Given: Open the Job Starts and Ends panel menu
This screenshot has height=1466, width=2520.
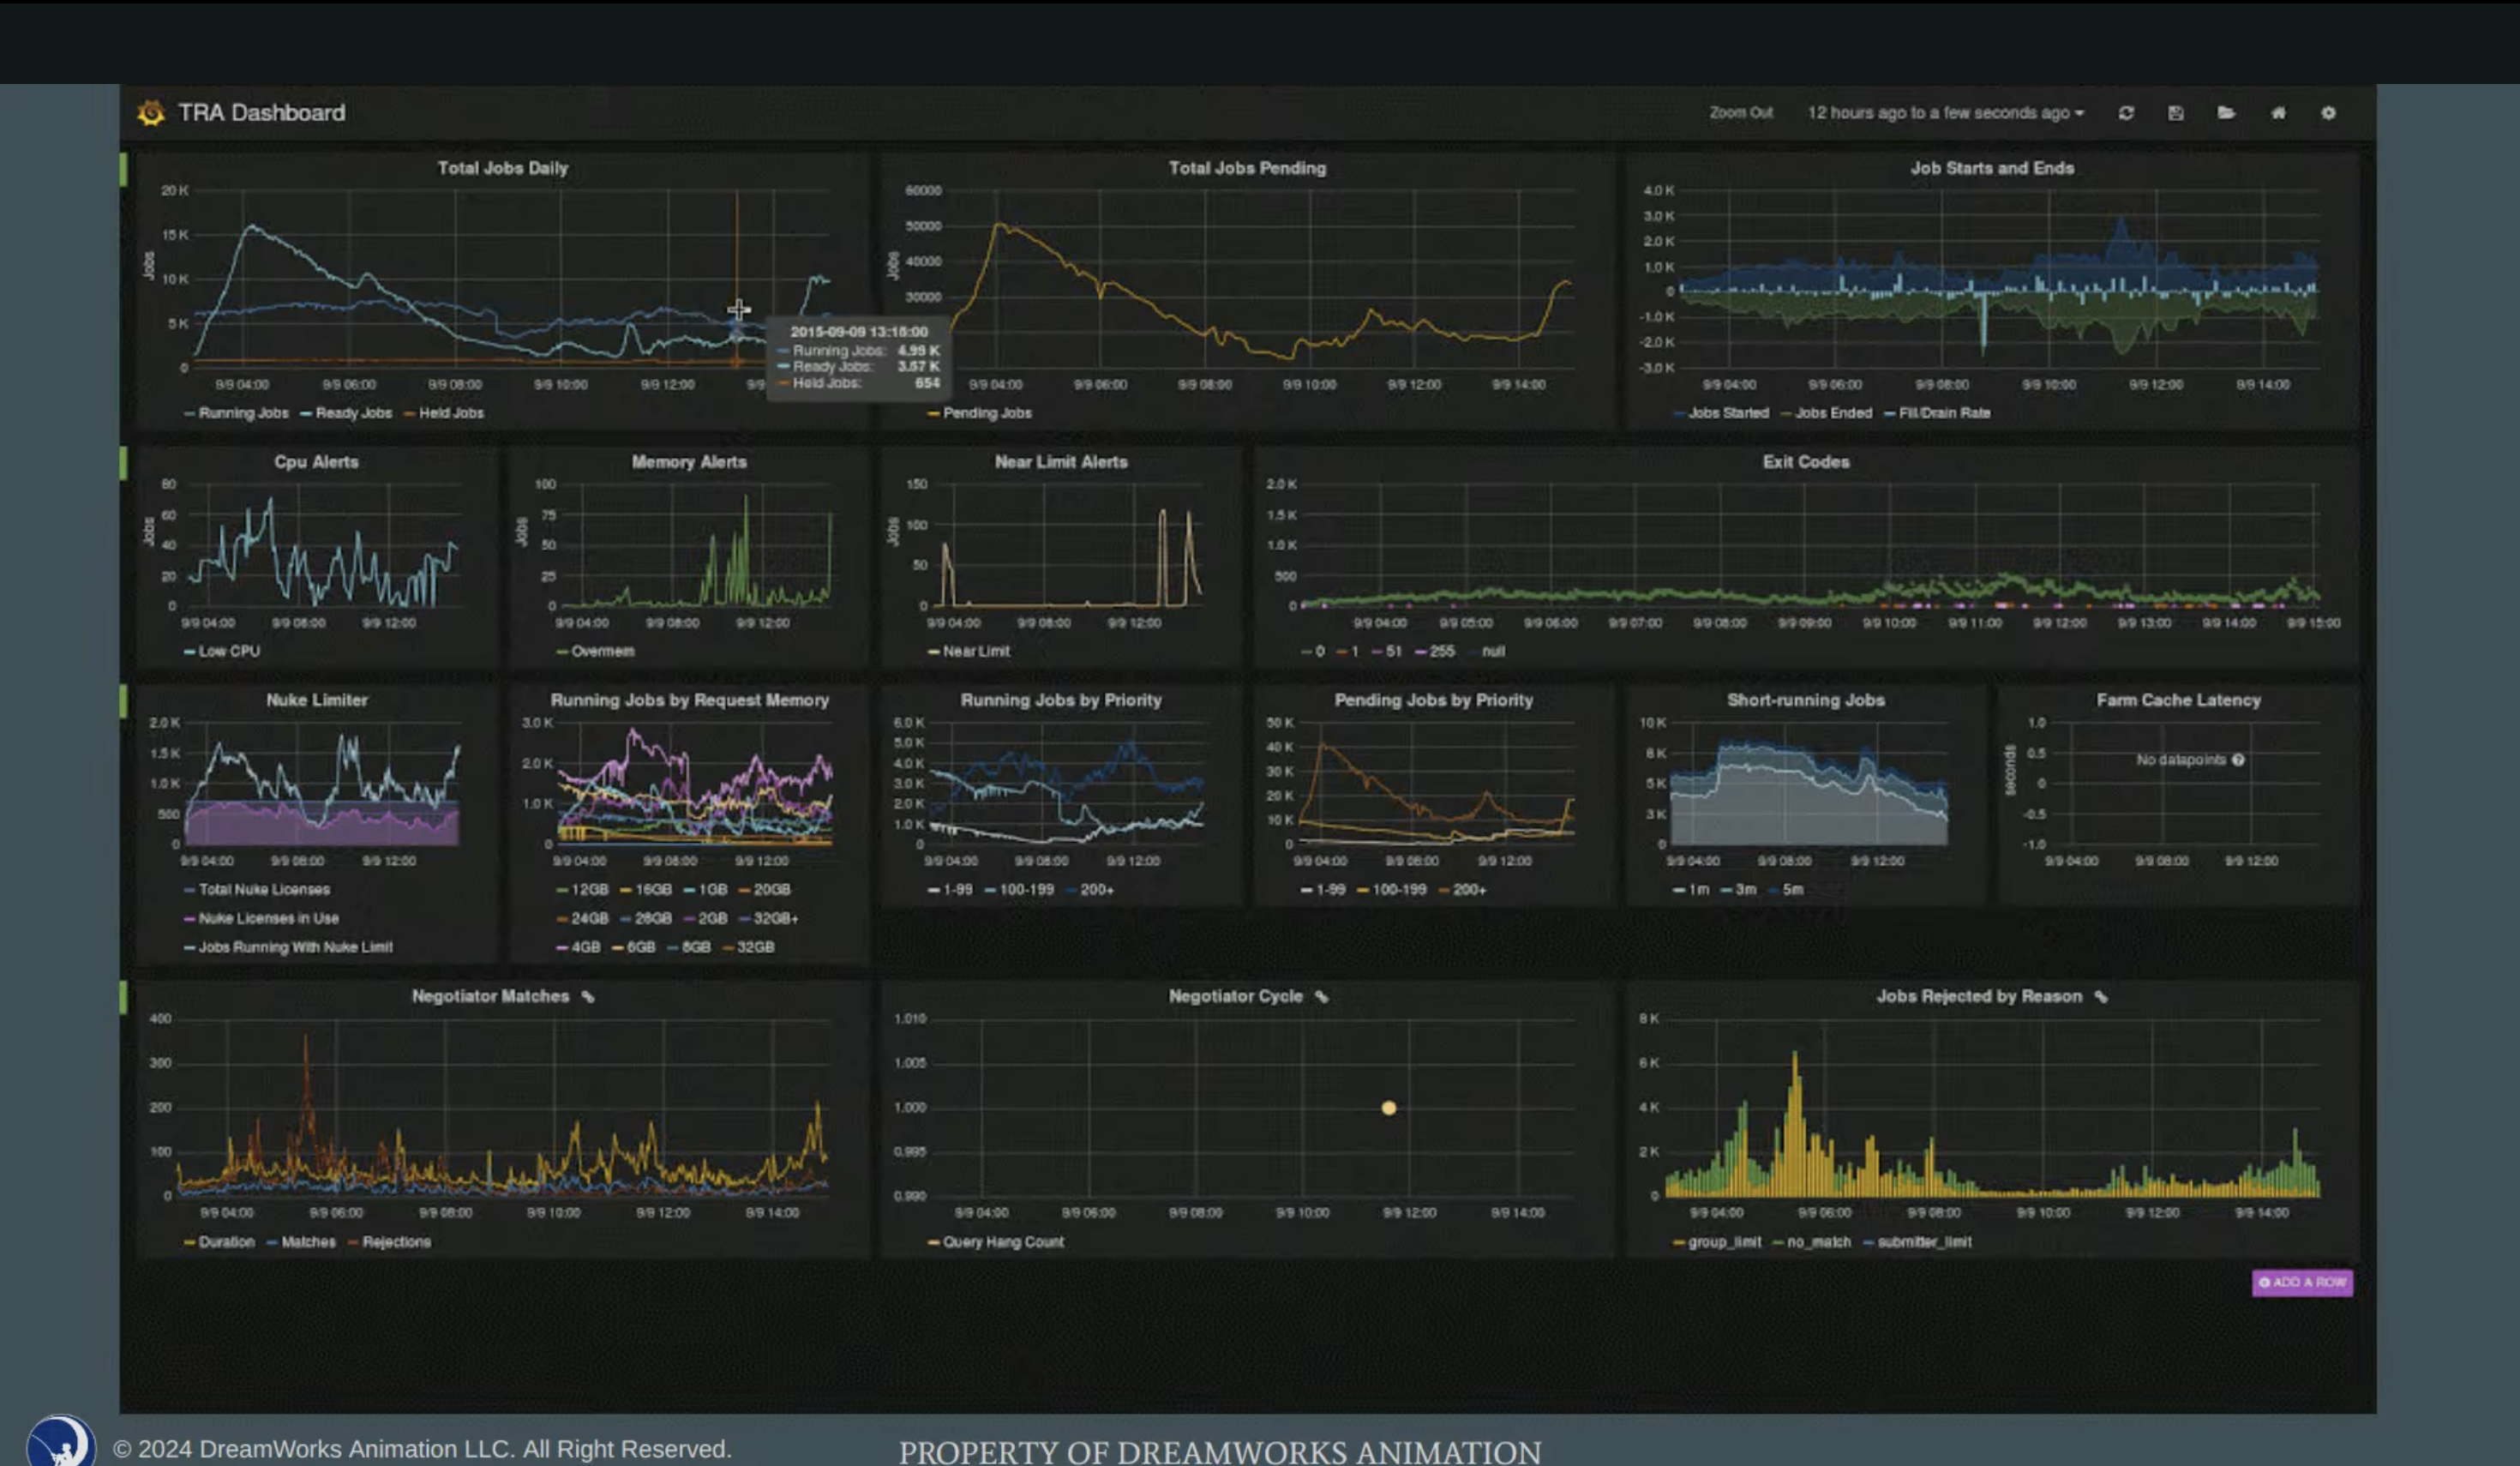Looking at the screenshot, I should [x=1992, y=168].
